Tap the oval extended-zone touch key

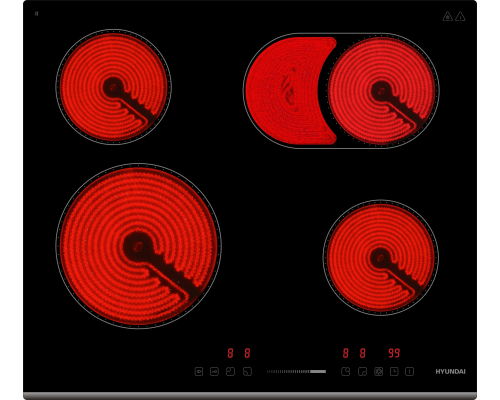click(378, 371)
